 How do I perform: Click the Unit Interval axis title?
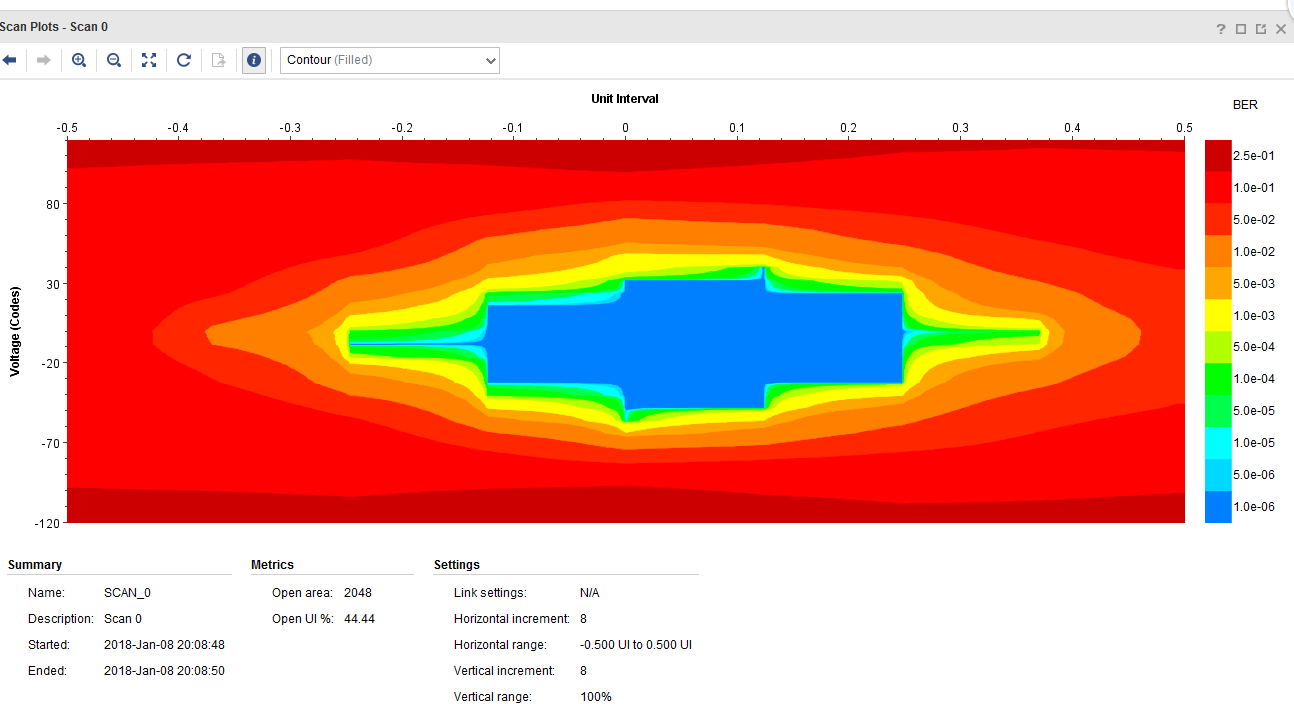pos(625,98)
